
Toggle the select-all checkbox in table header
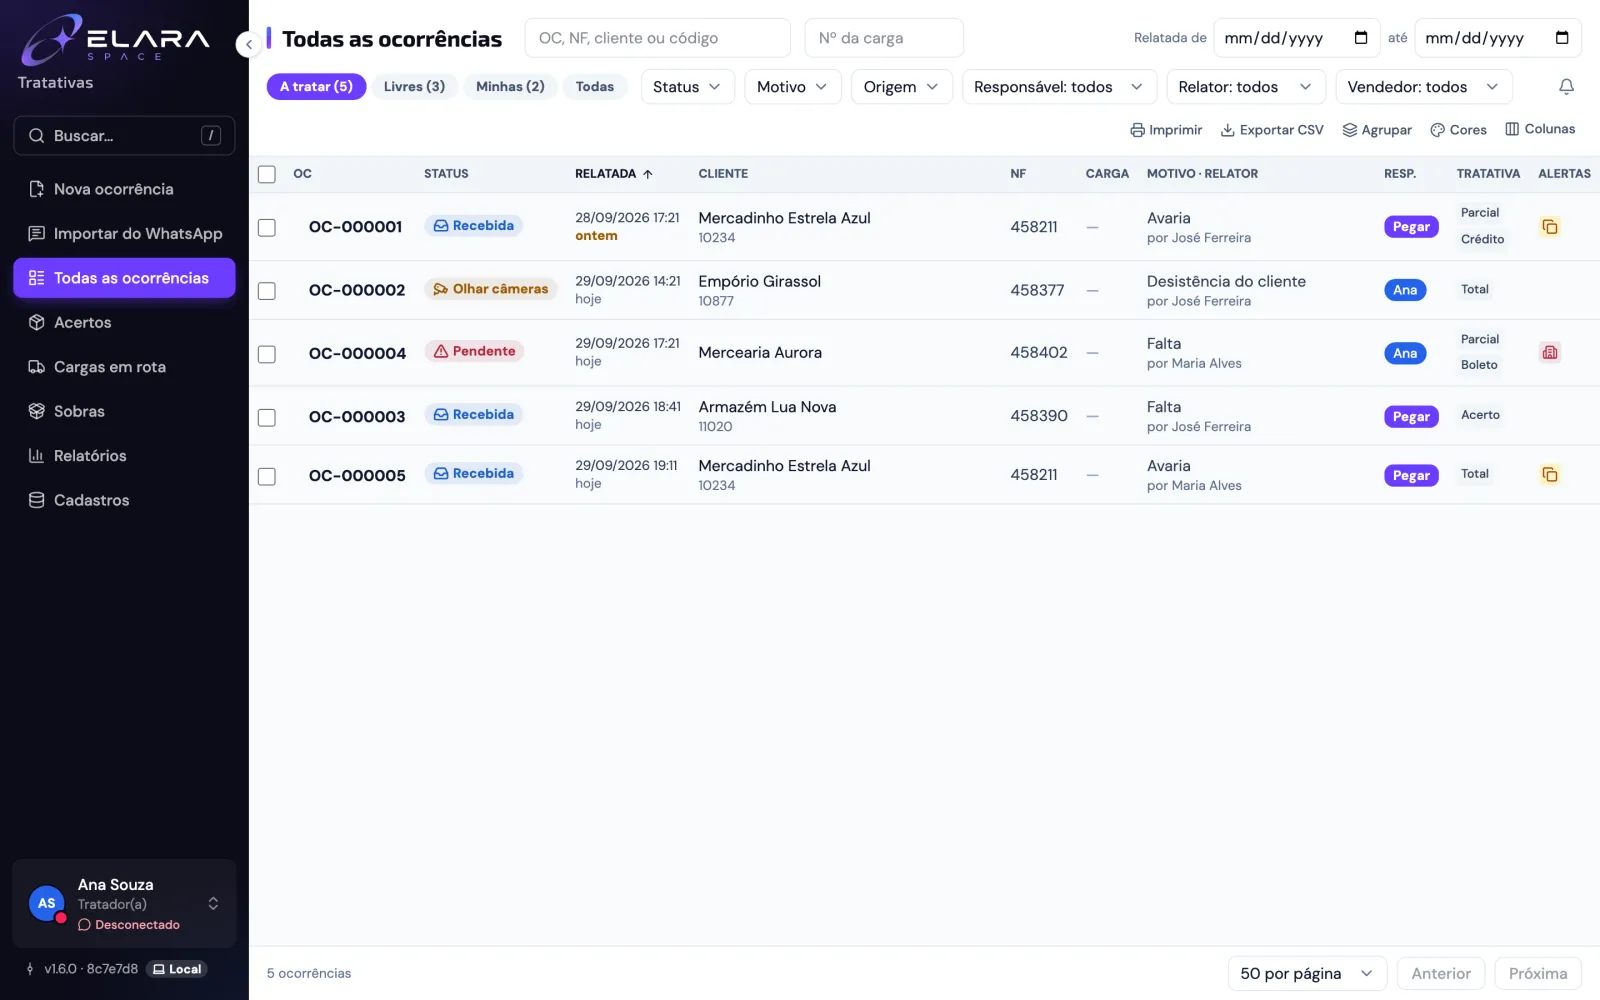click(267, 174)
